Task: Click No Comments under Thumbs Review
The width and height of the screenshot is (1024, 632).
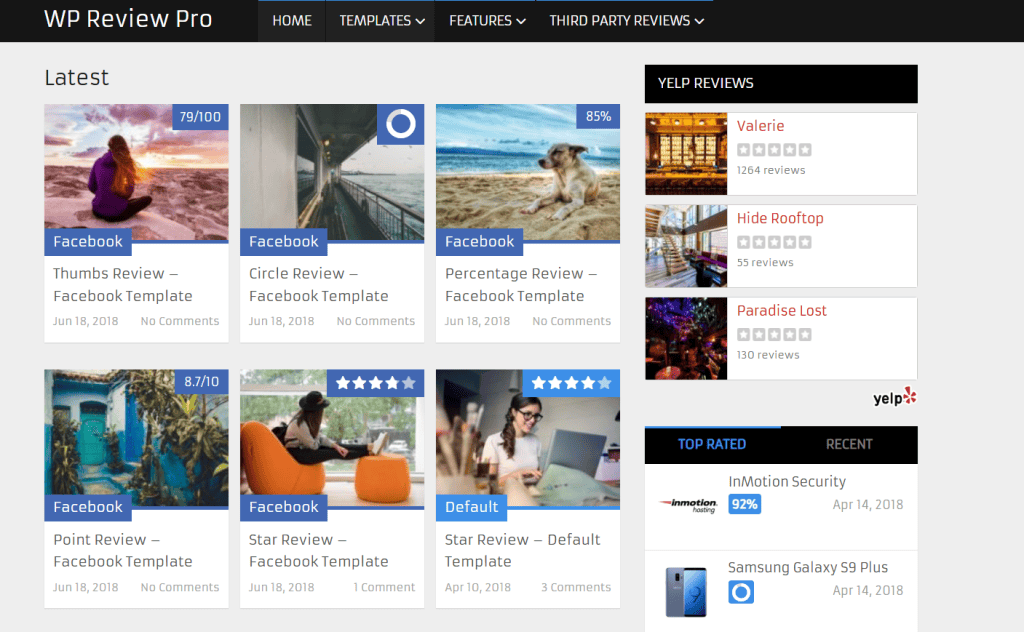Action: point(180,321)
